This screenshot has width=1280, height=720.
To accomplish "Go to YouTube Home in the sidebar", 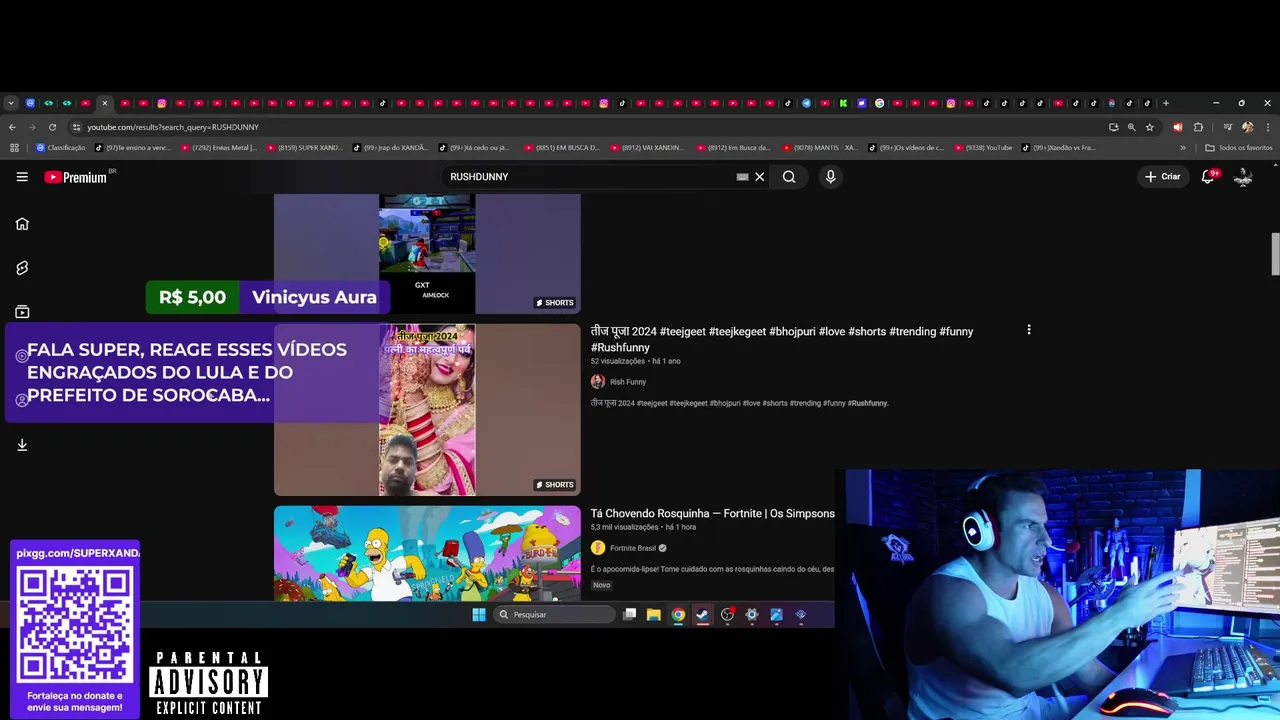I will 22,224.
